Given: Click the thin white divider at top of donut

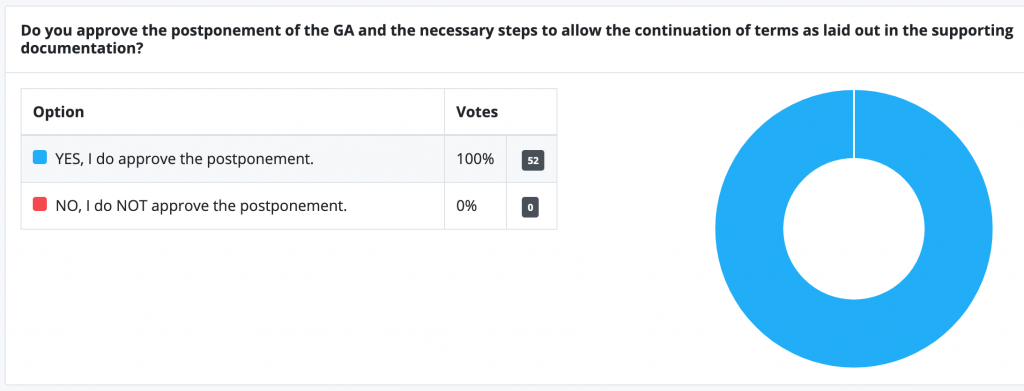Looking at the screenshot, I should coord(854,124).
